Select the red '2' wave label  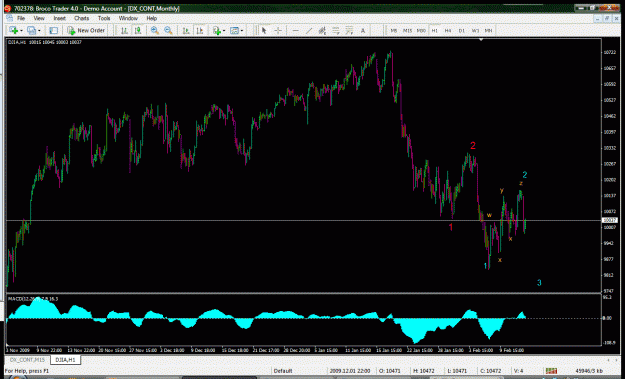point(473,145)
